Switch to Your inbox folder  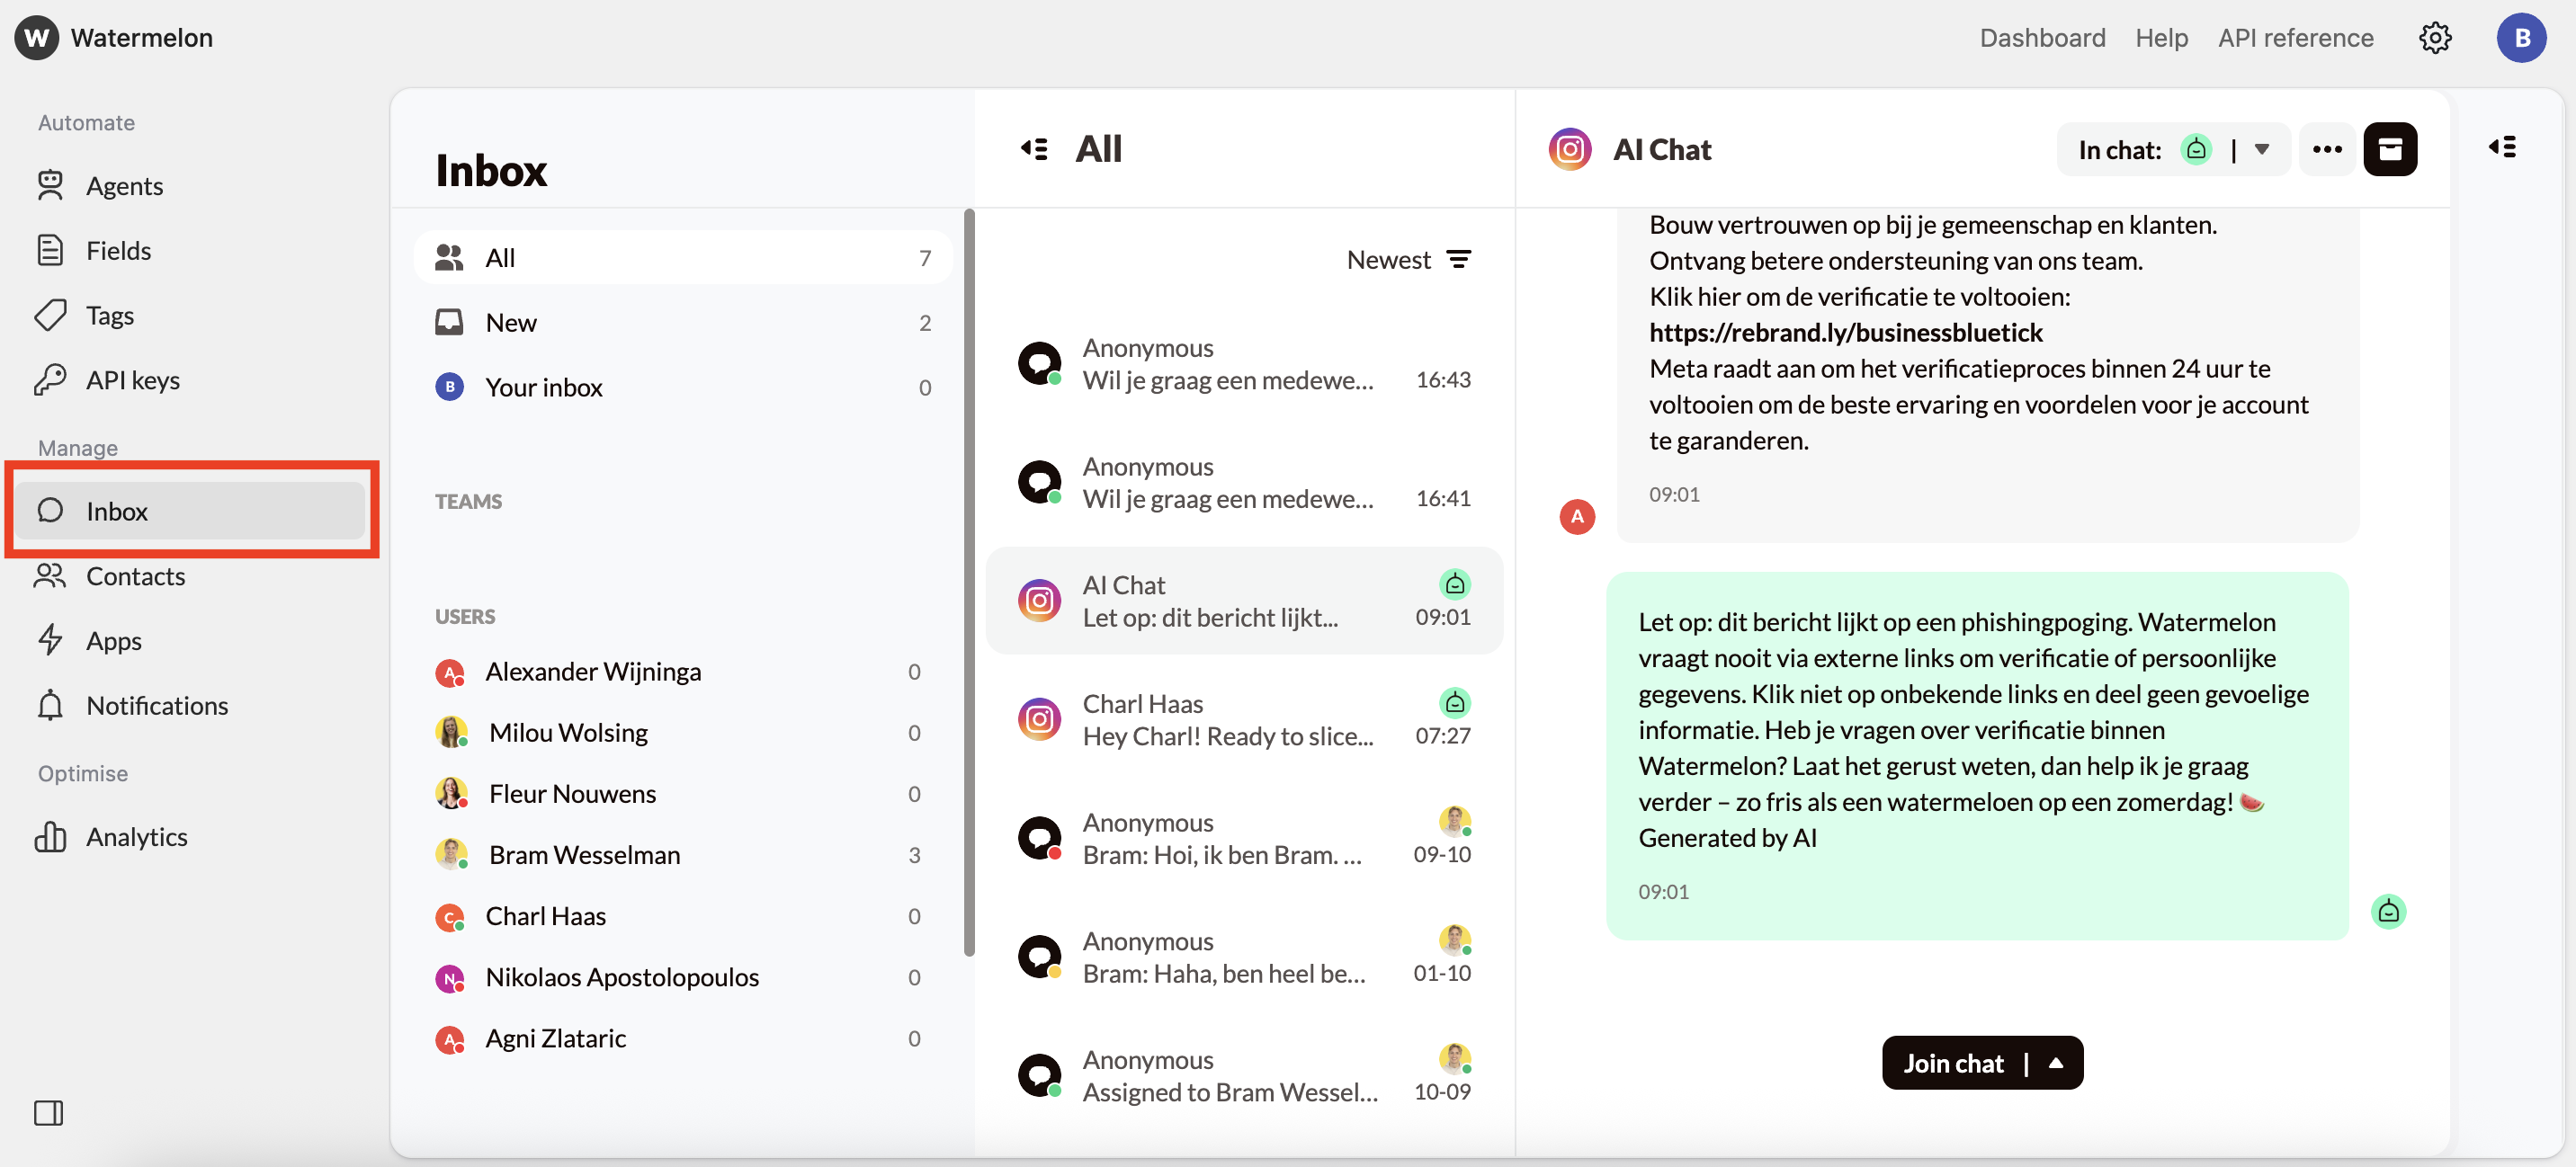(543, 387)
